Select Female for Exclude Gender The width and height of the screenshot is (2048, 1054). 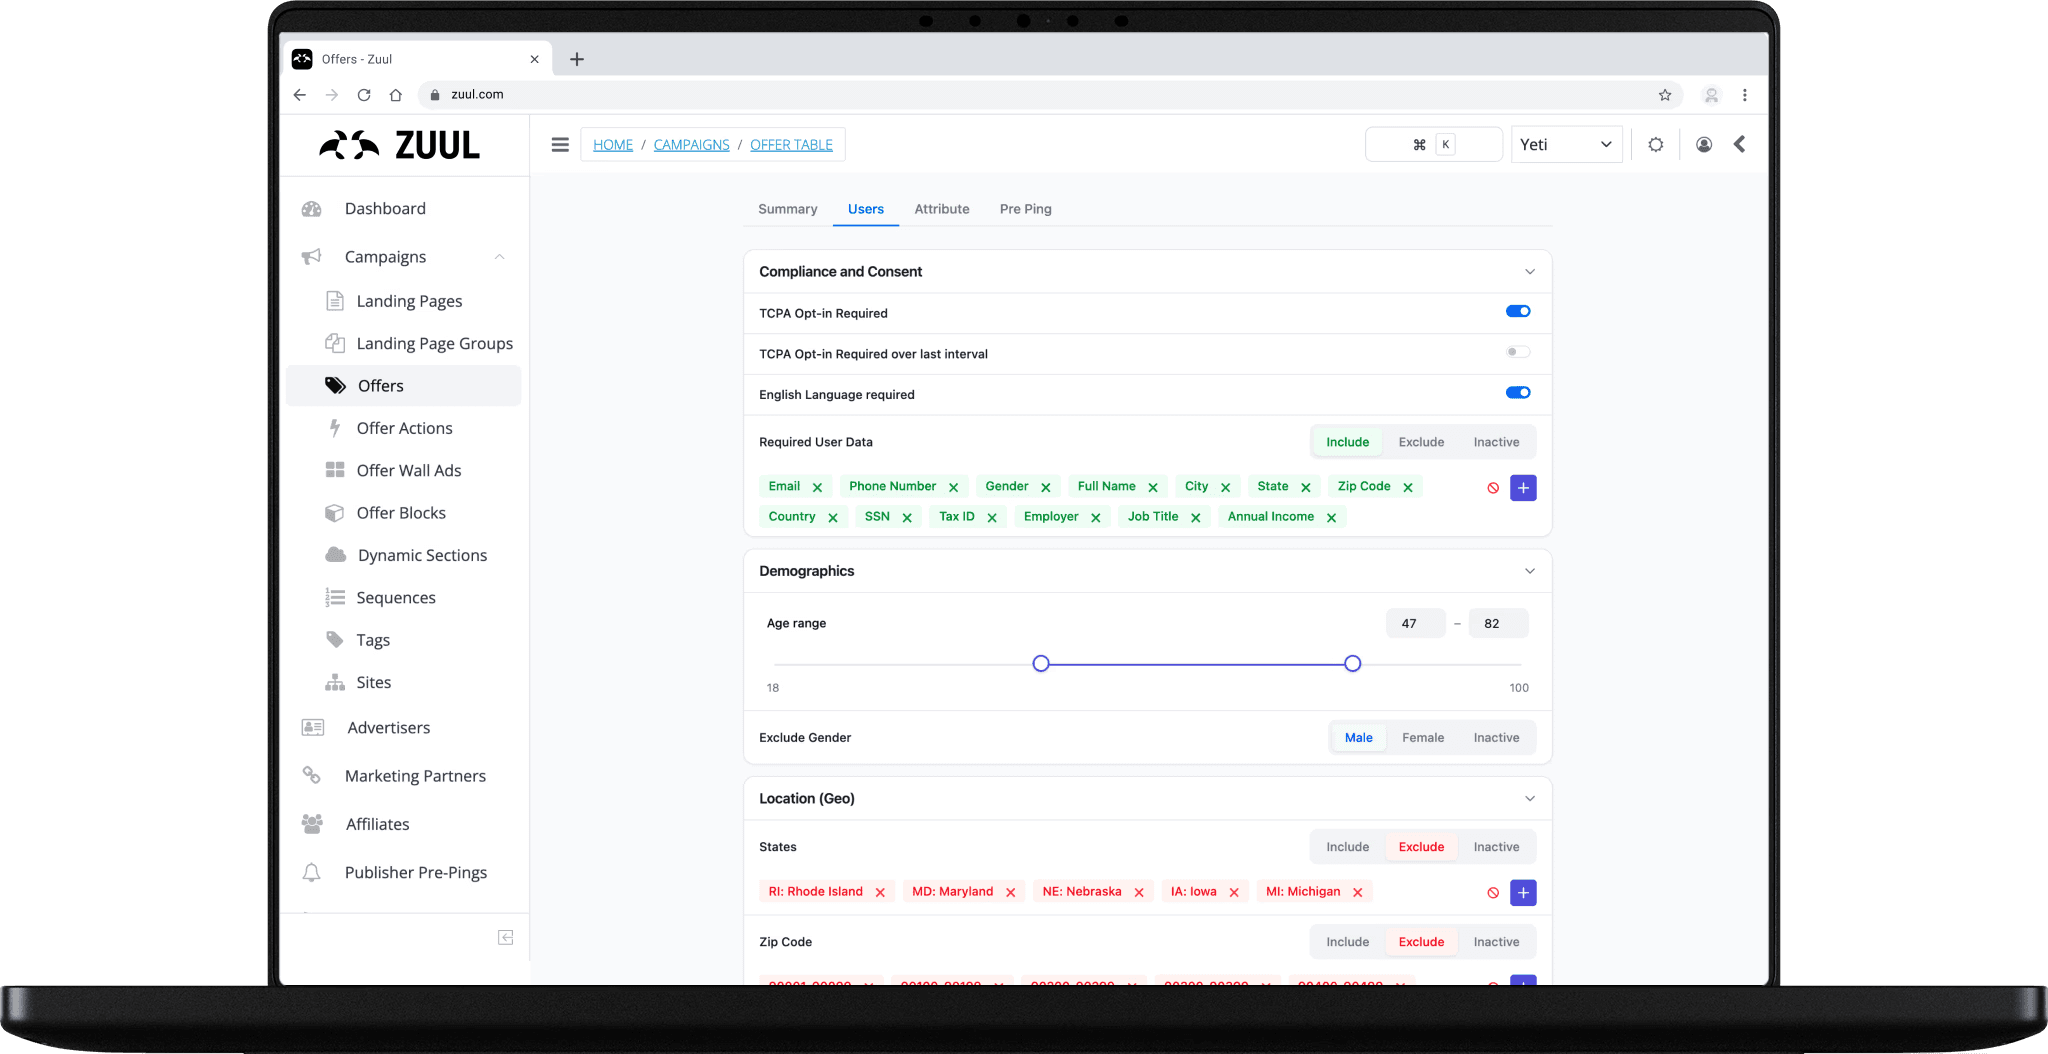tap(1423, 738)
